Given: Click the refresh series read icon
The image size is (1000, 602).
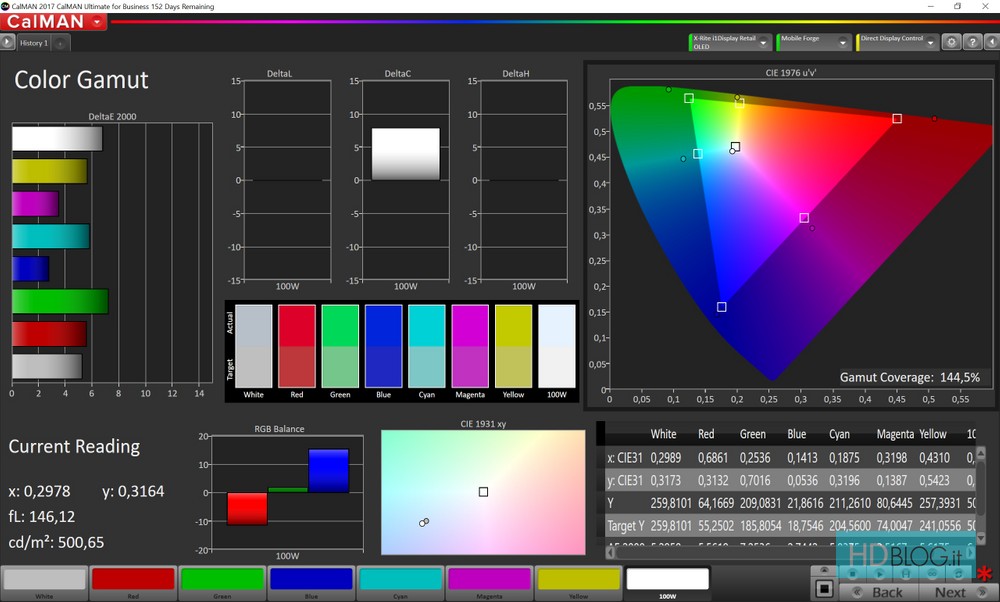Looking at the screenshot, I should [959, 574].
